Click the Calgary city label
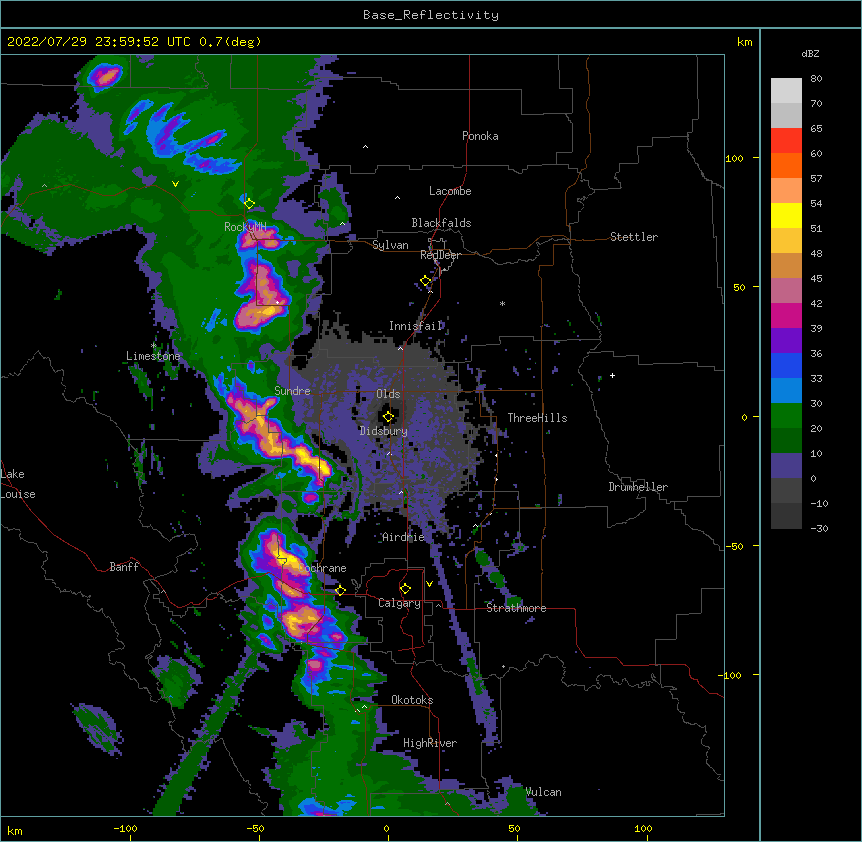The width and height of the screenshot is (862, 842). coord(399,603)
